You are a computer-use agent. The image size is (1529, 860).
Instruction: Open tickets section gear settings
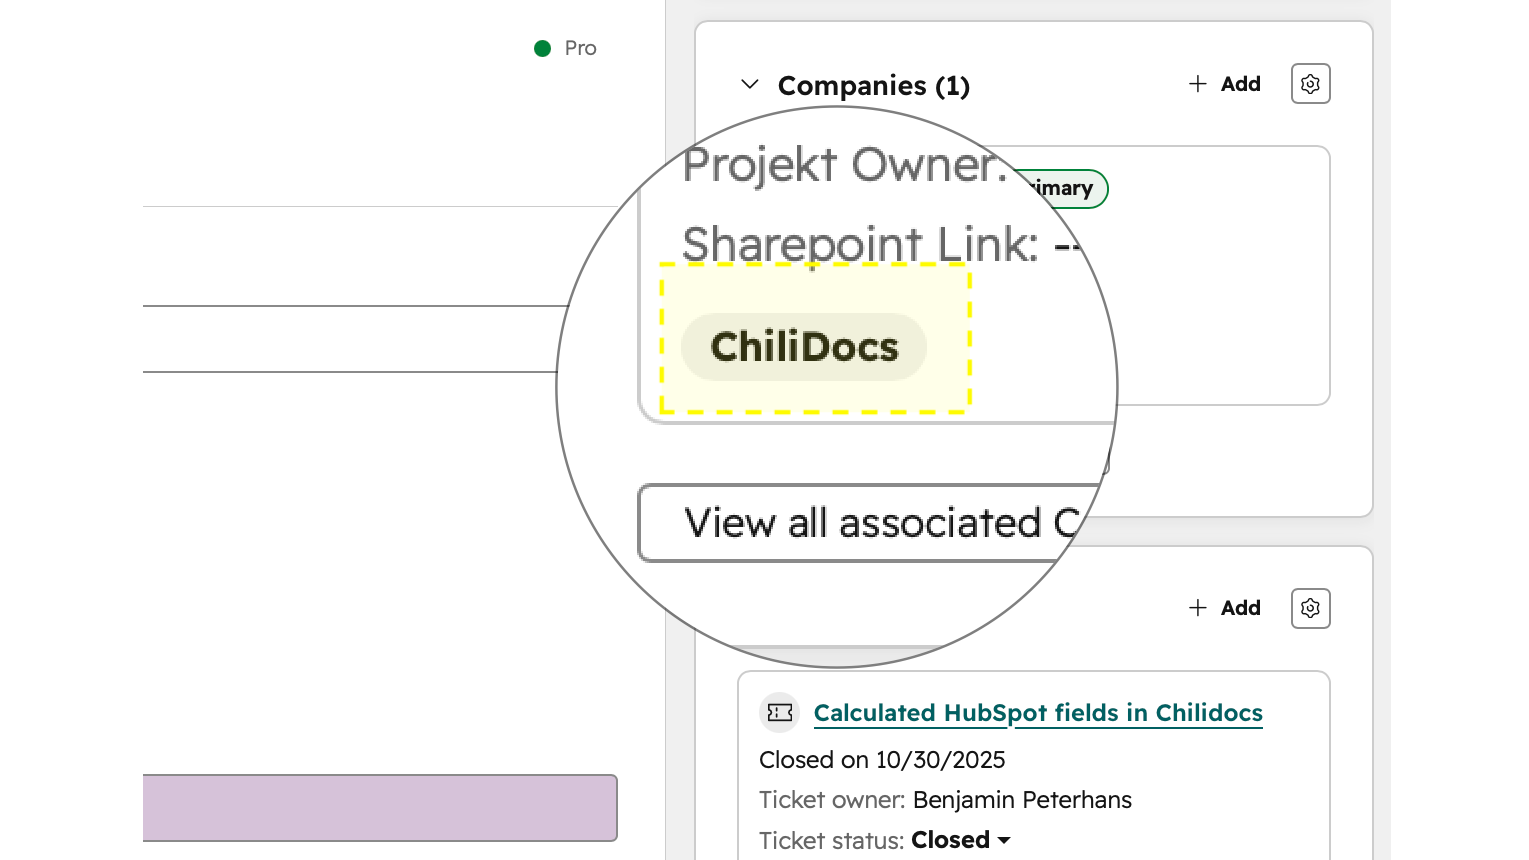pyautogui.click(x=1310, y=608)
